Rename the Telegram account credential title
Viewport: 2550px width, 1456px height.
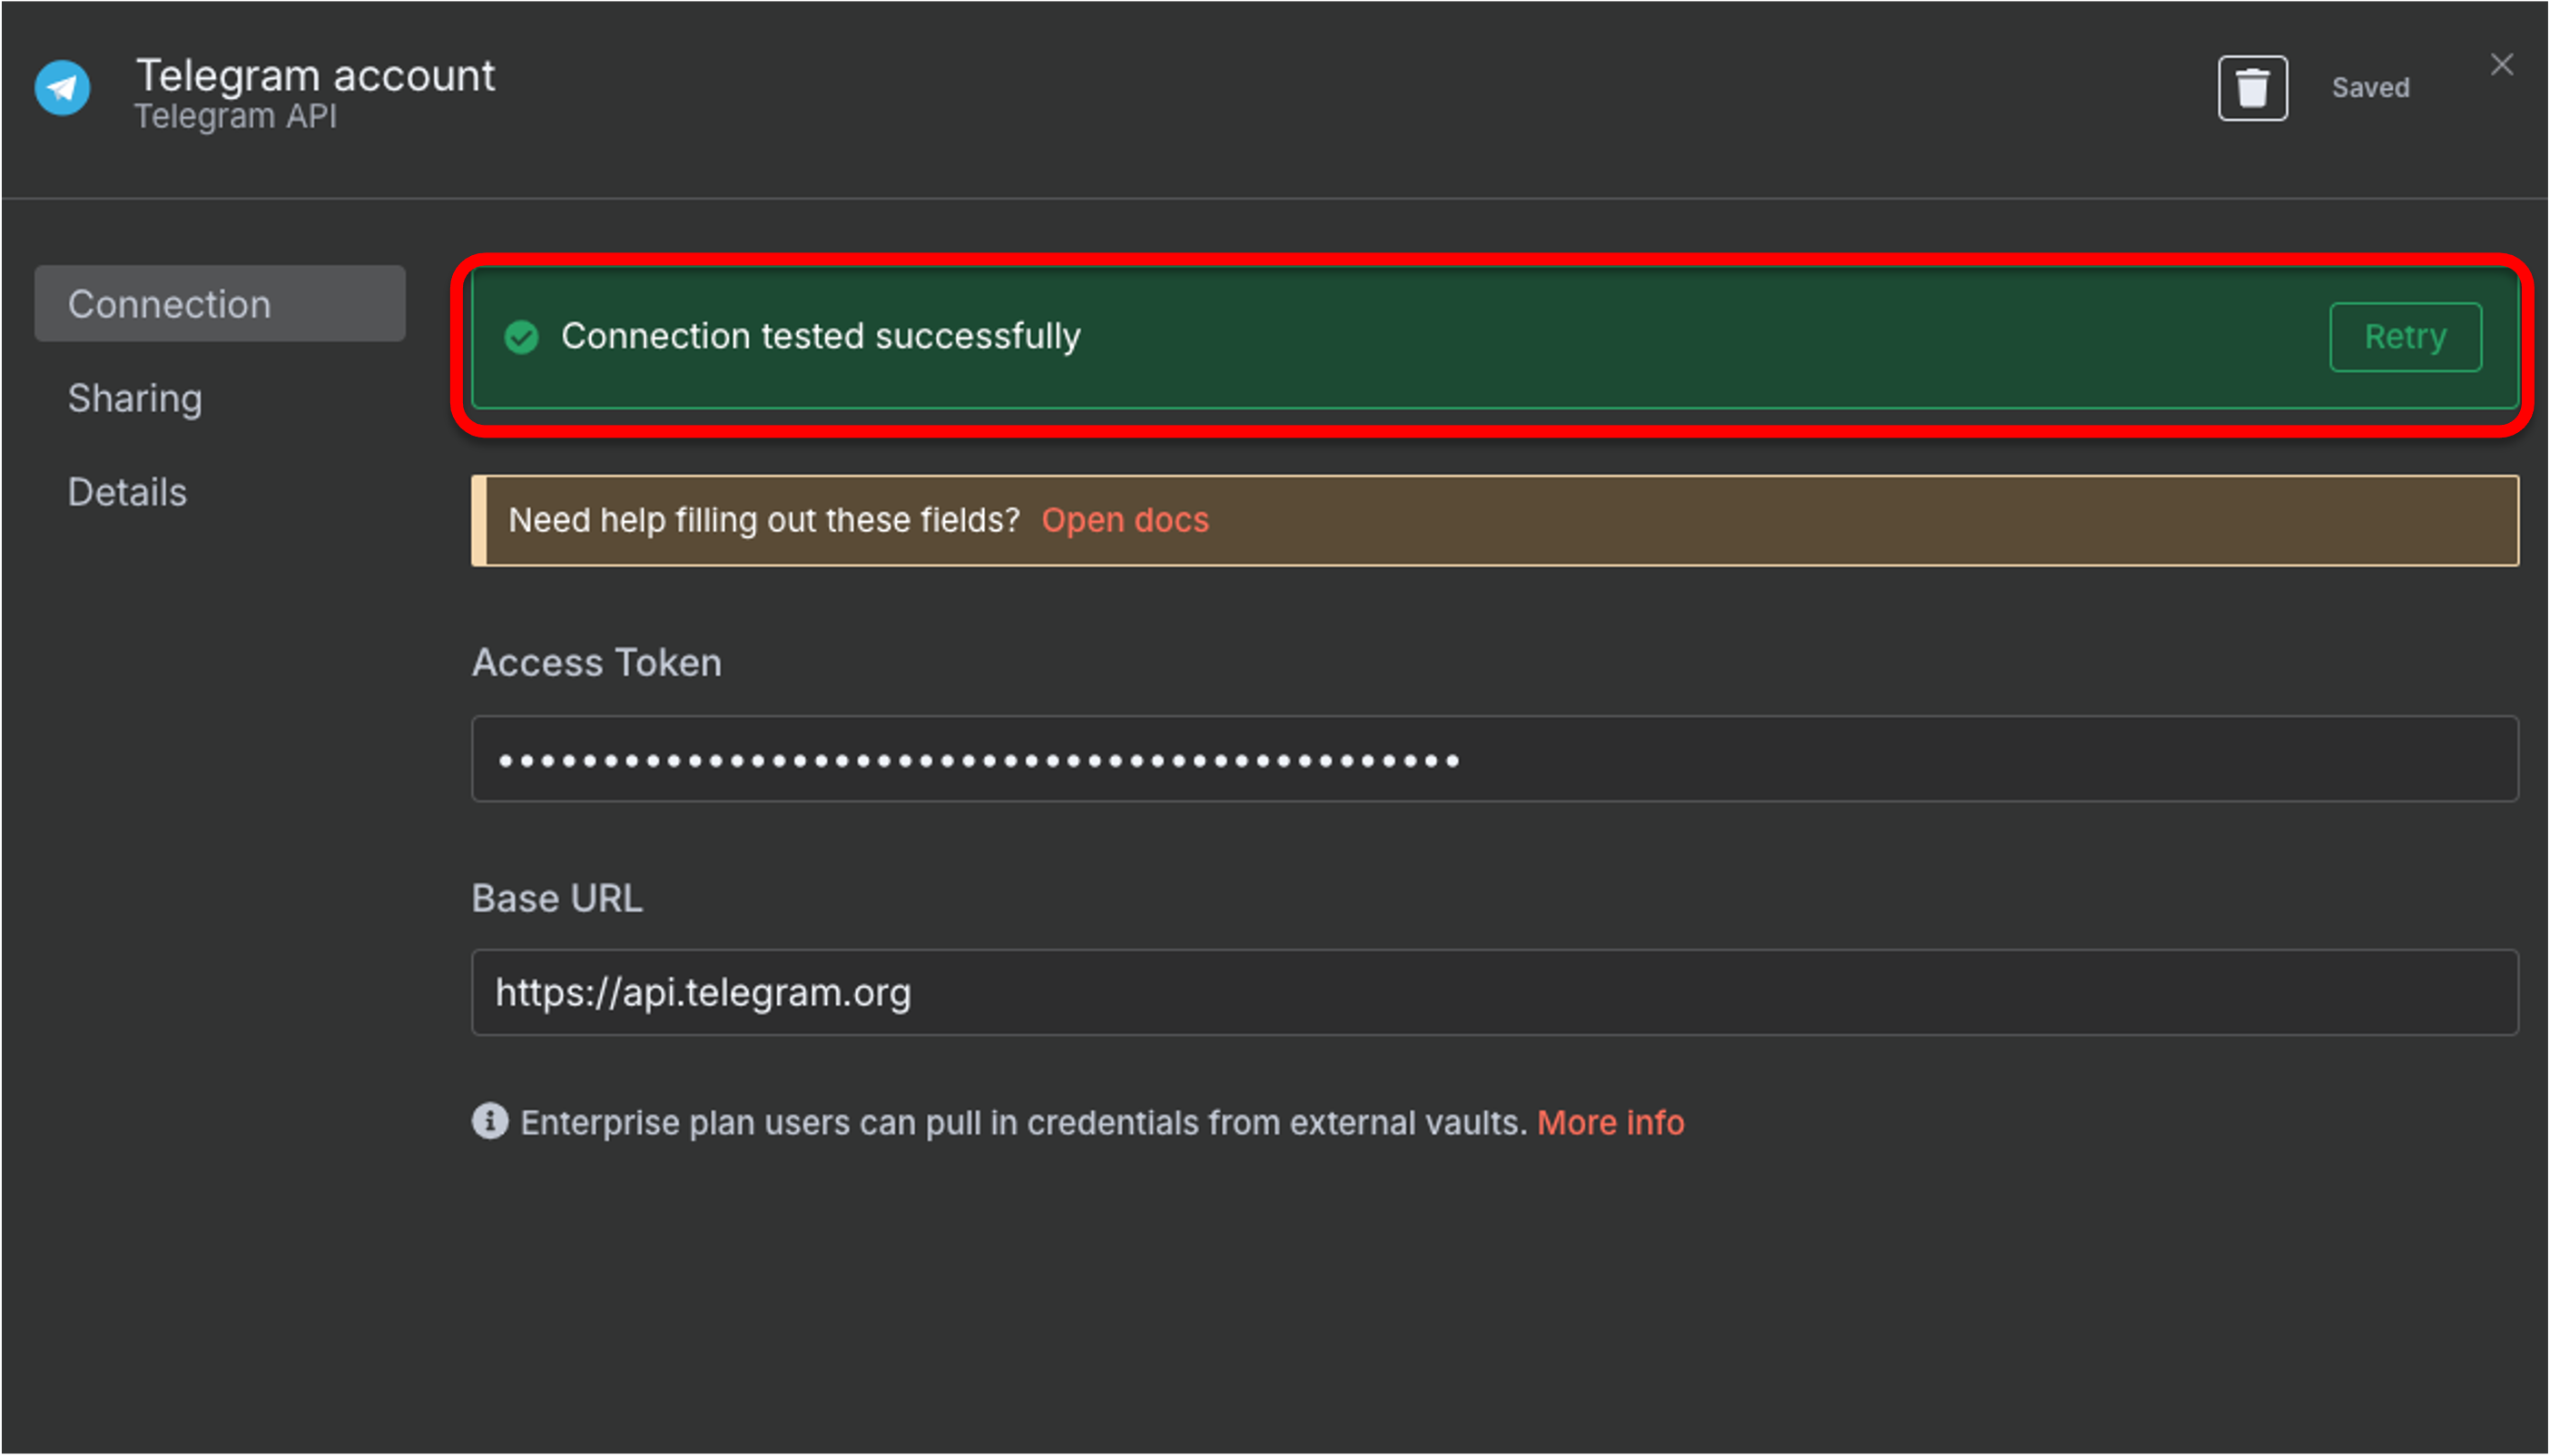pyautogui.click(x=315, y=75)
